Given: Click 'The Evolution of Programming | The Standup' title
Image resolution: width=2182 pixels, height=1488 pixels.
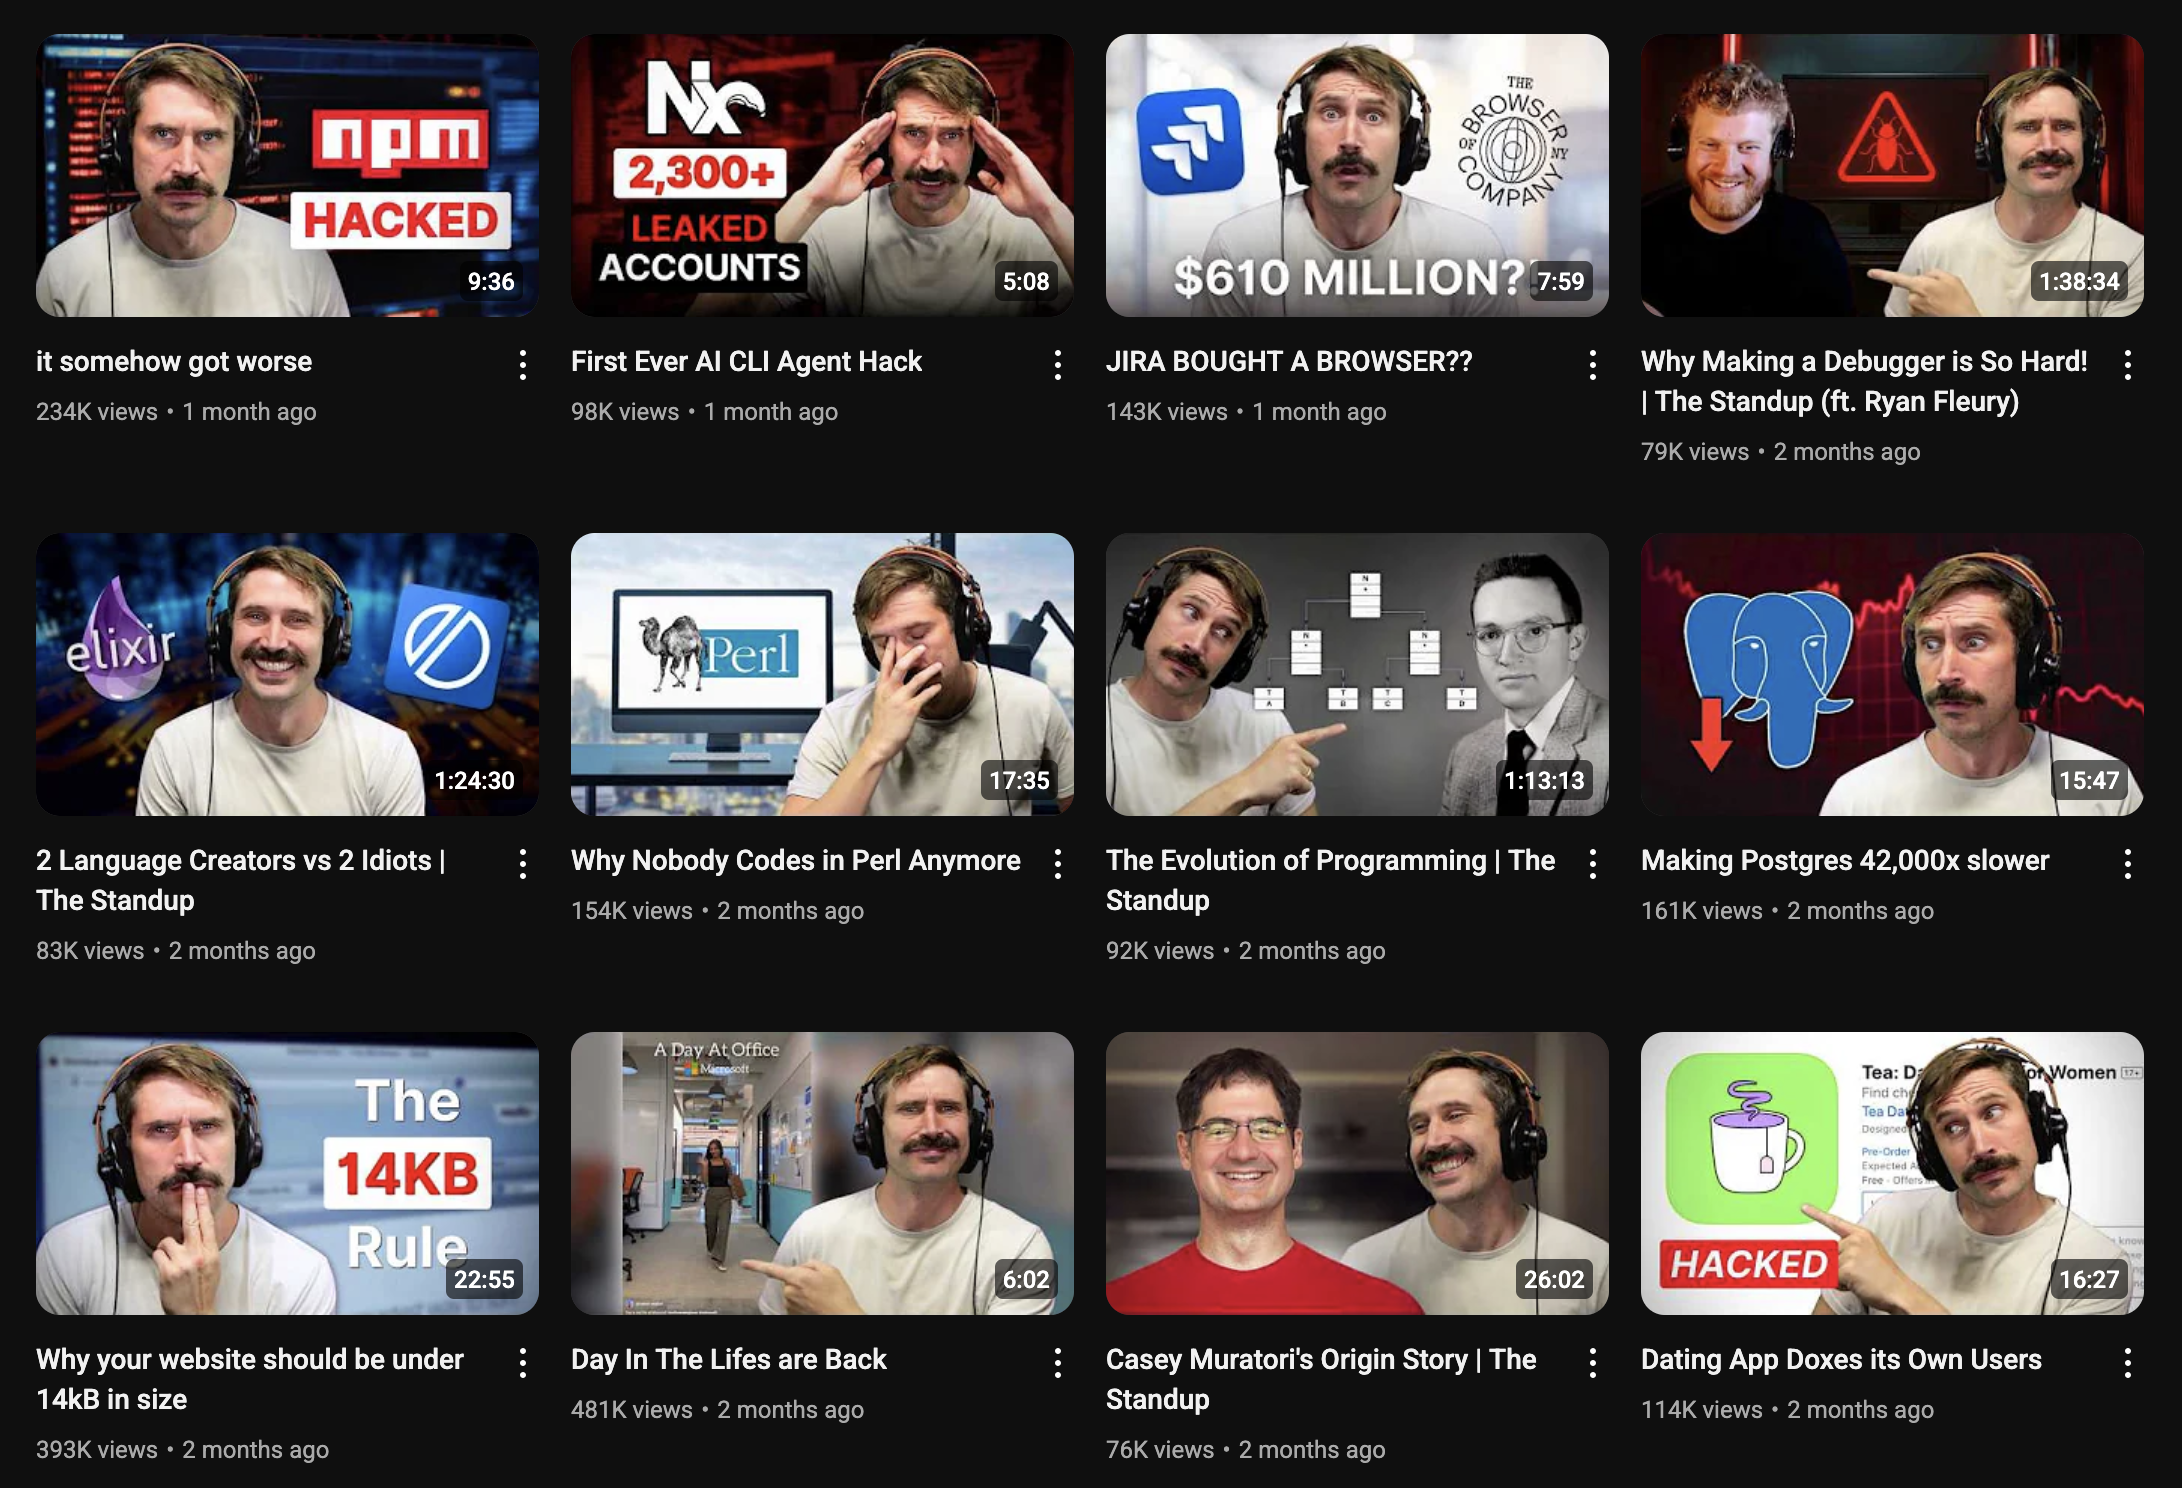Looking at the screenshot, I should [x=1329, y=880].
